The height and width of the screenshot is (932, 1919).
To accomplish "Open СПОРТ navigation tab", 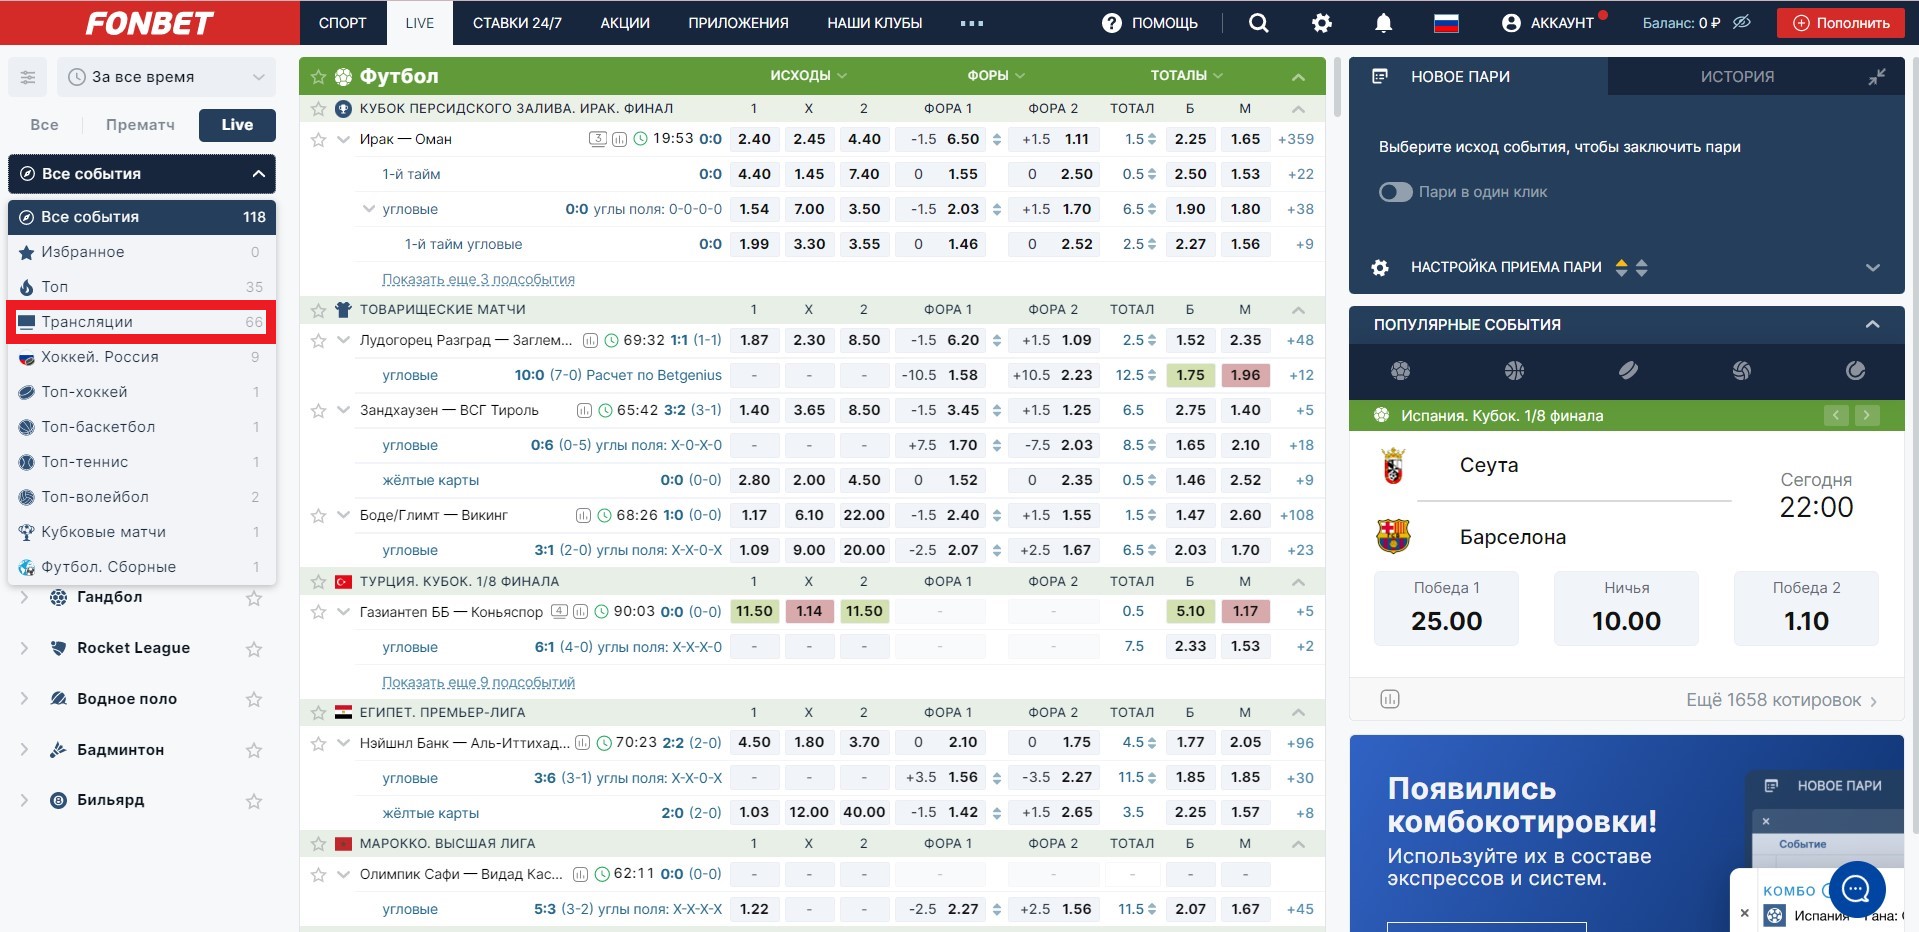I will coord(343,23).
